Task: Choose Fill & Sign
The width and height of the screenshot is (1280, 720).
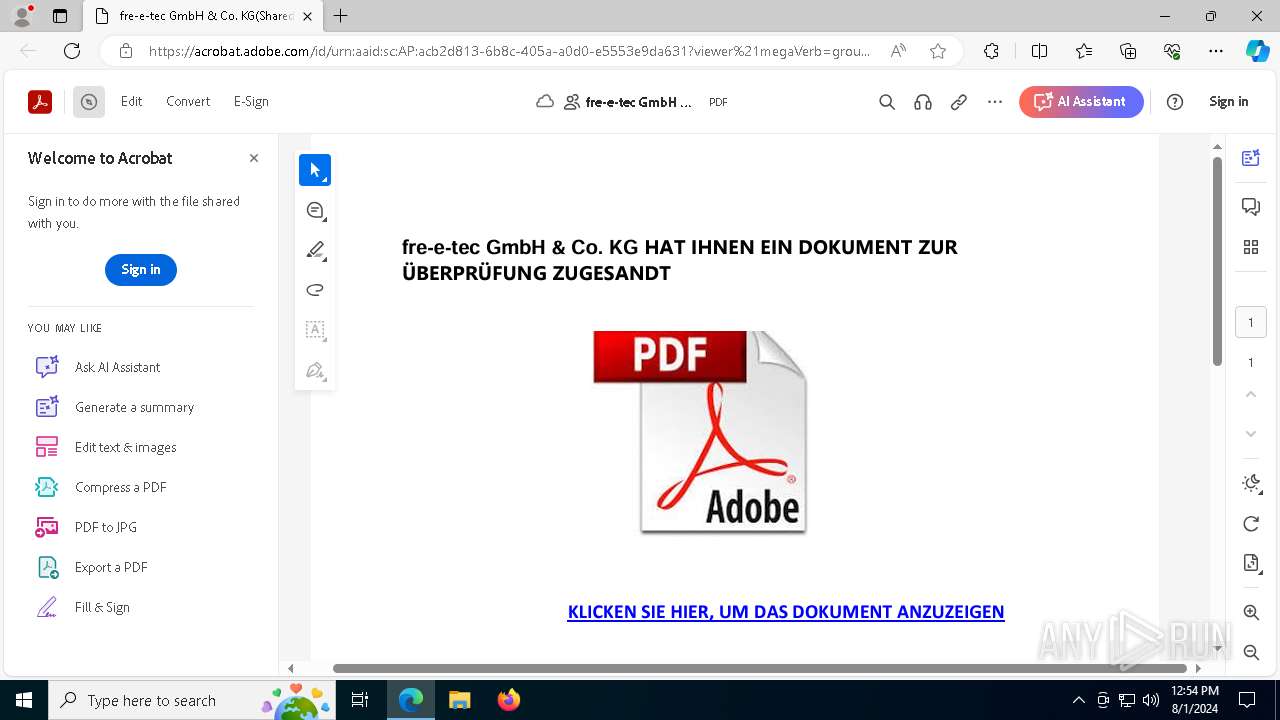Action: tap(82, 607)
